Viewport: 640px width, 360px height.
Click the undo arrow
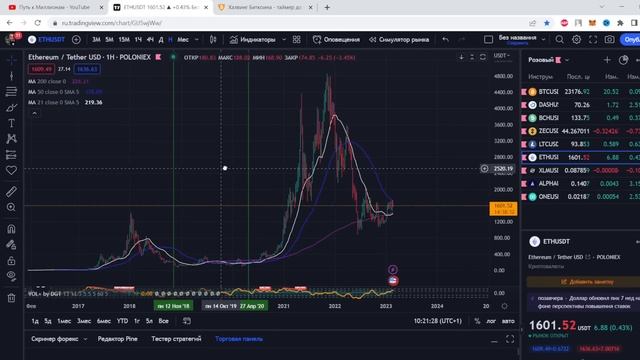pos(445,40)
